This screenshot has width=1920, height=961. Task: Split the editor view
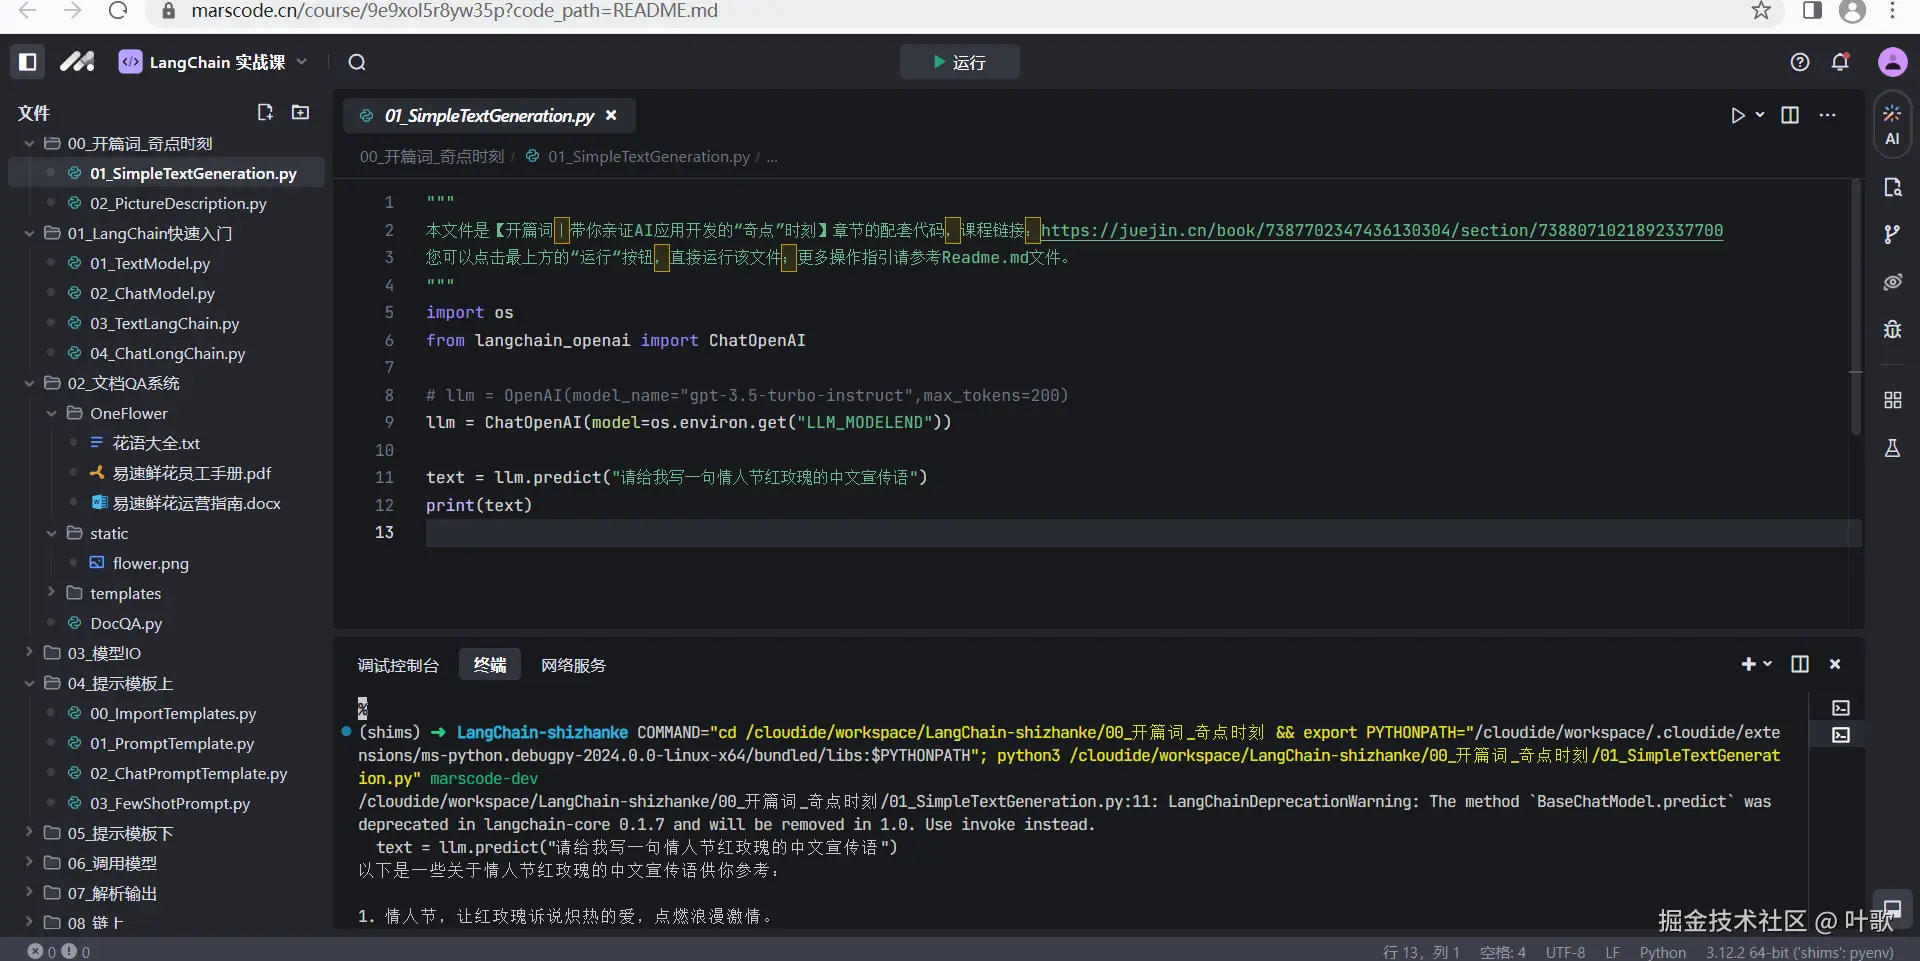(1790, 115)
